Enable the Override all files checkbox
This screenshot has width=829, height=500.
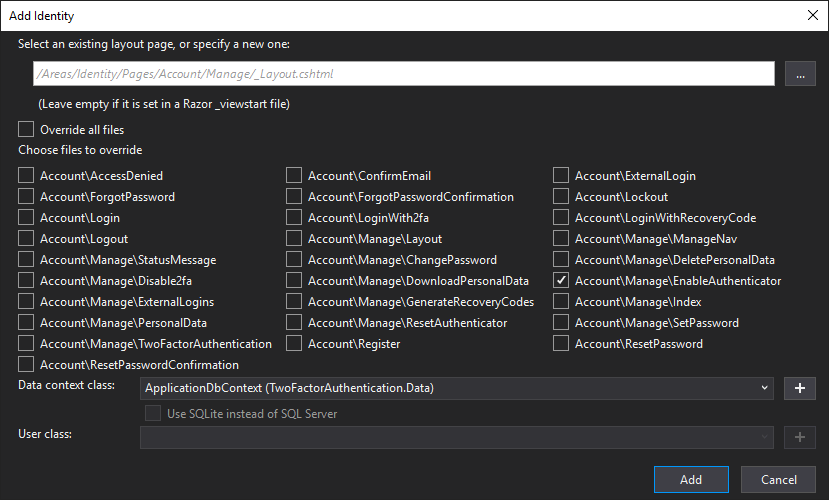26,130
